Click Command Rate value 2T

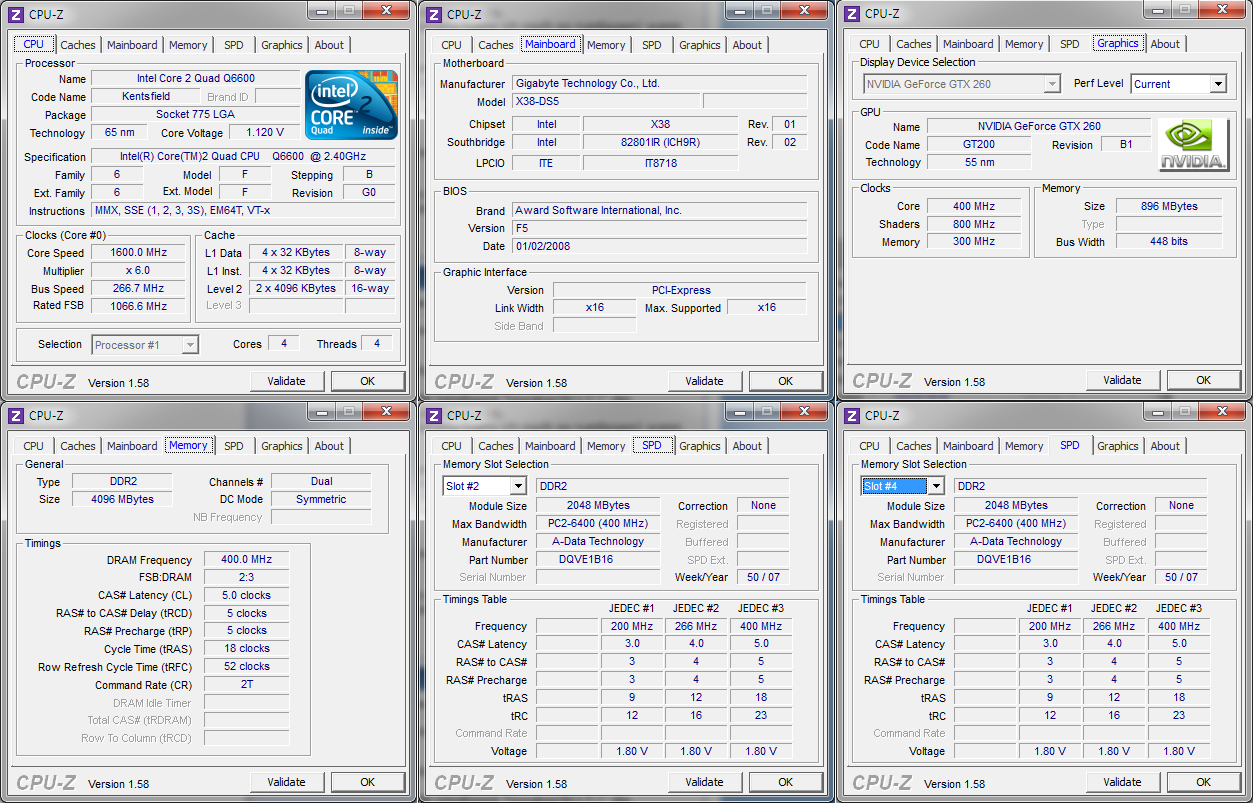pyautogui.click(x=247, y=686)
